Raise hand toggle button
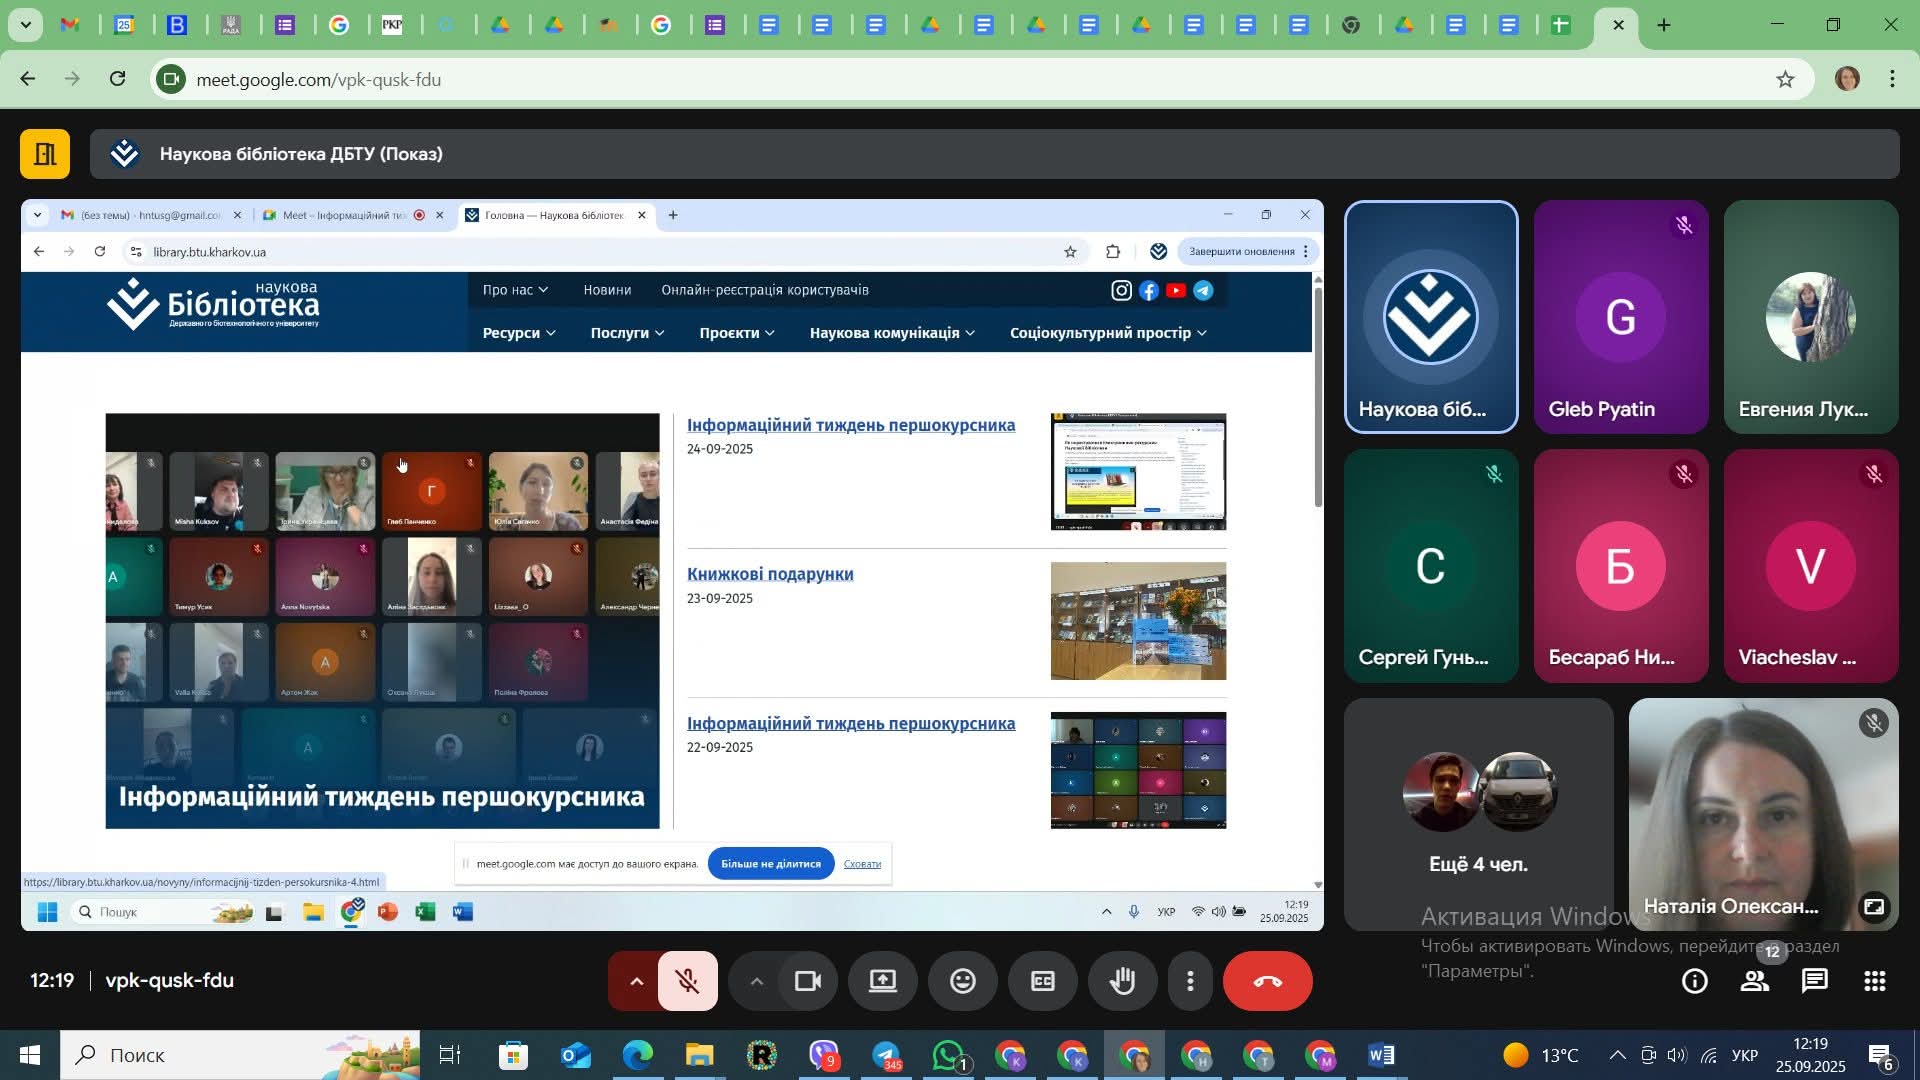This screenshot has width=1920, height=1080. pyautogui.click(x=1122, y=981)
